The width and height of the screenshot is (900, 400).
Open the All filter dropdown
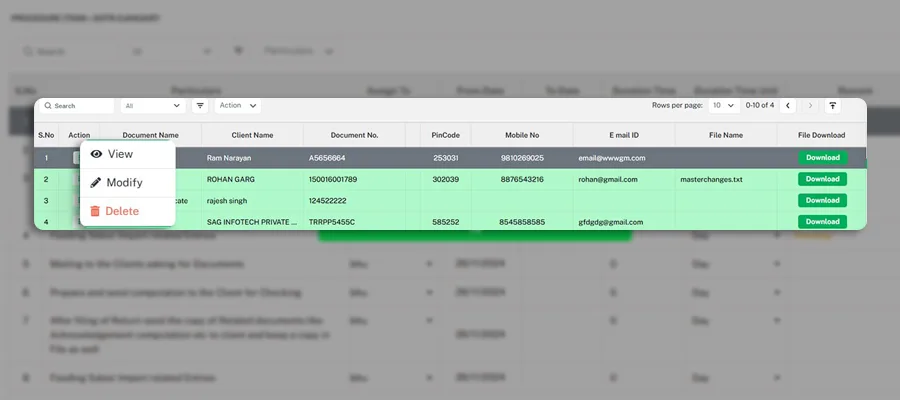click(x=153, y=106)
